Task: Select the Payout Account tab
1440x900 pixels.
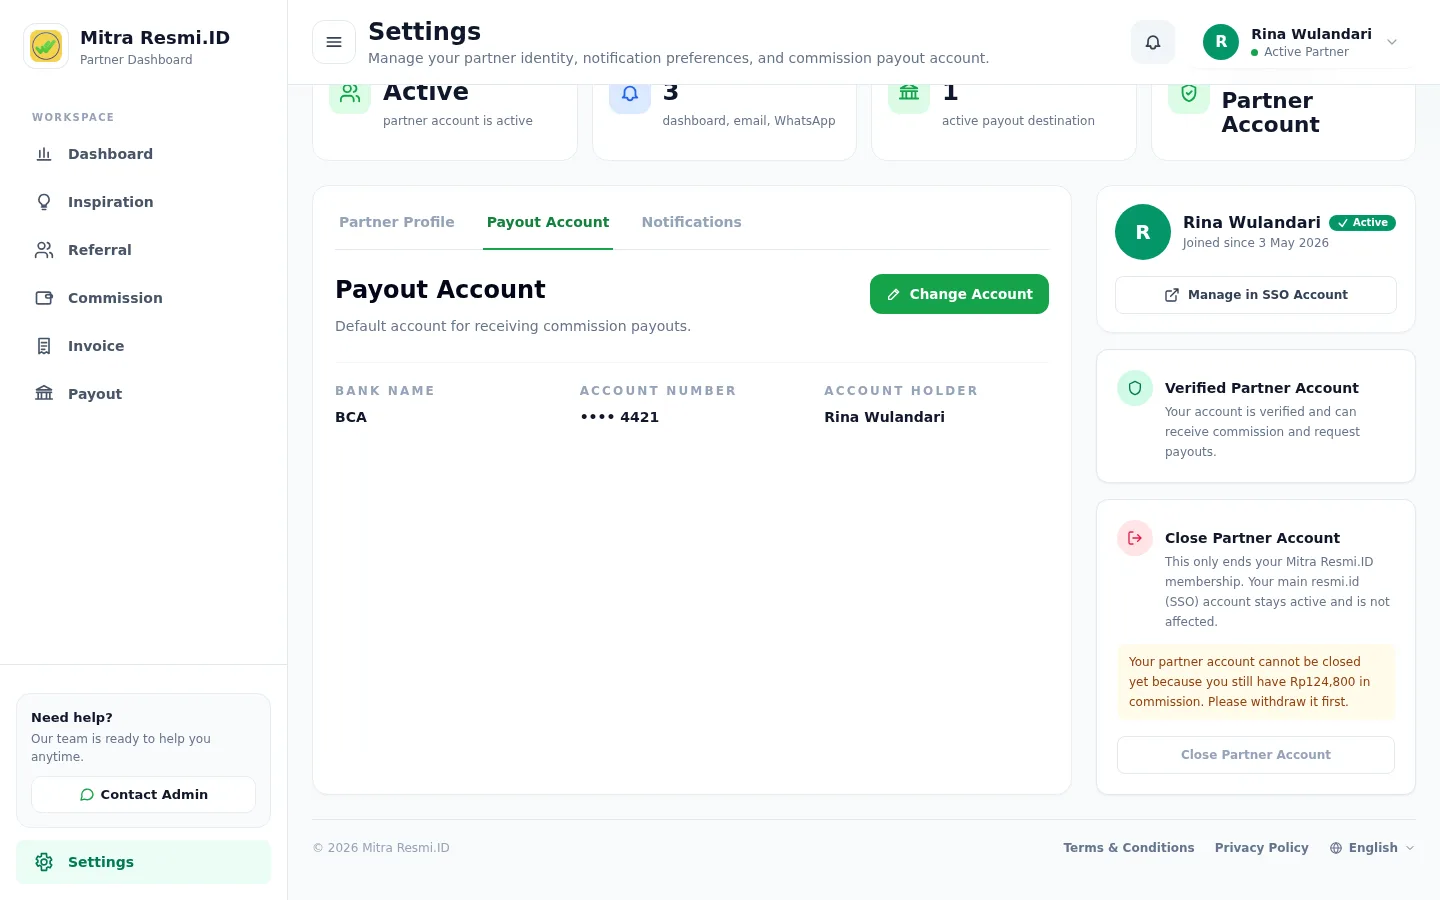Action: point(548,222)
